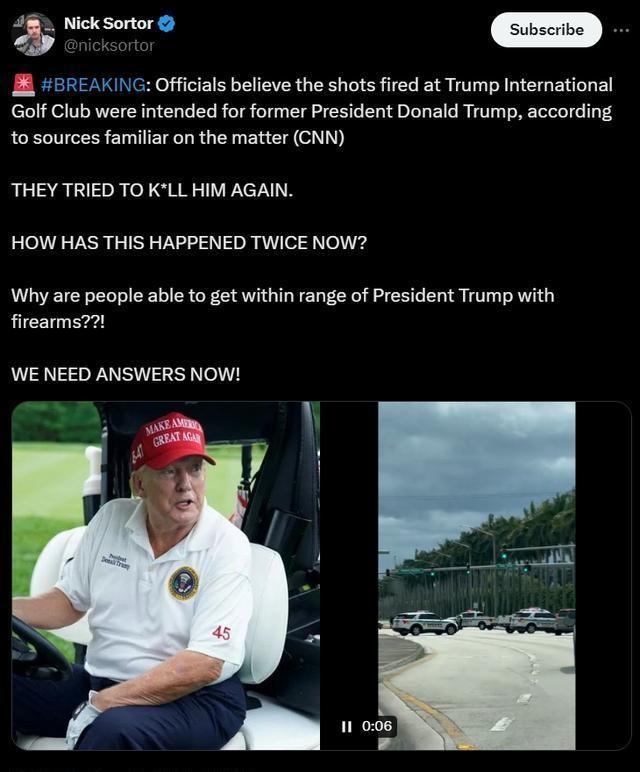The height and width of the screenshot is (772, 640).
Task: Click the 0:06 video timestamp
Action: 377,726
